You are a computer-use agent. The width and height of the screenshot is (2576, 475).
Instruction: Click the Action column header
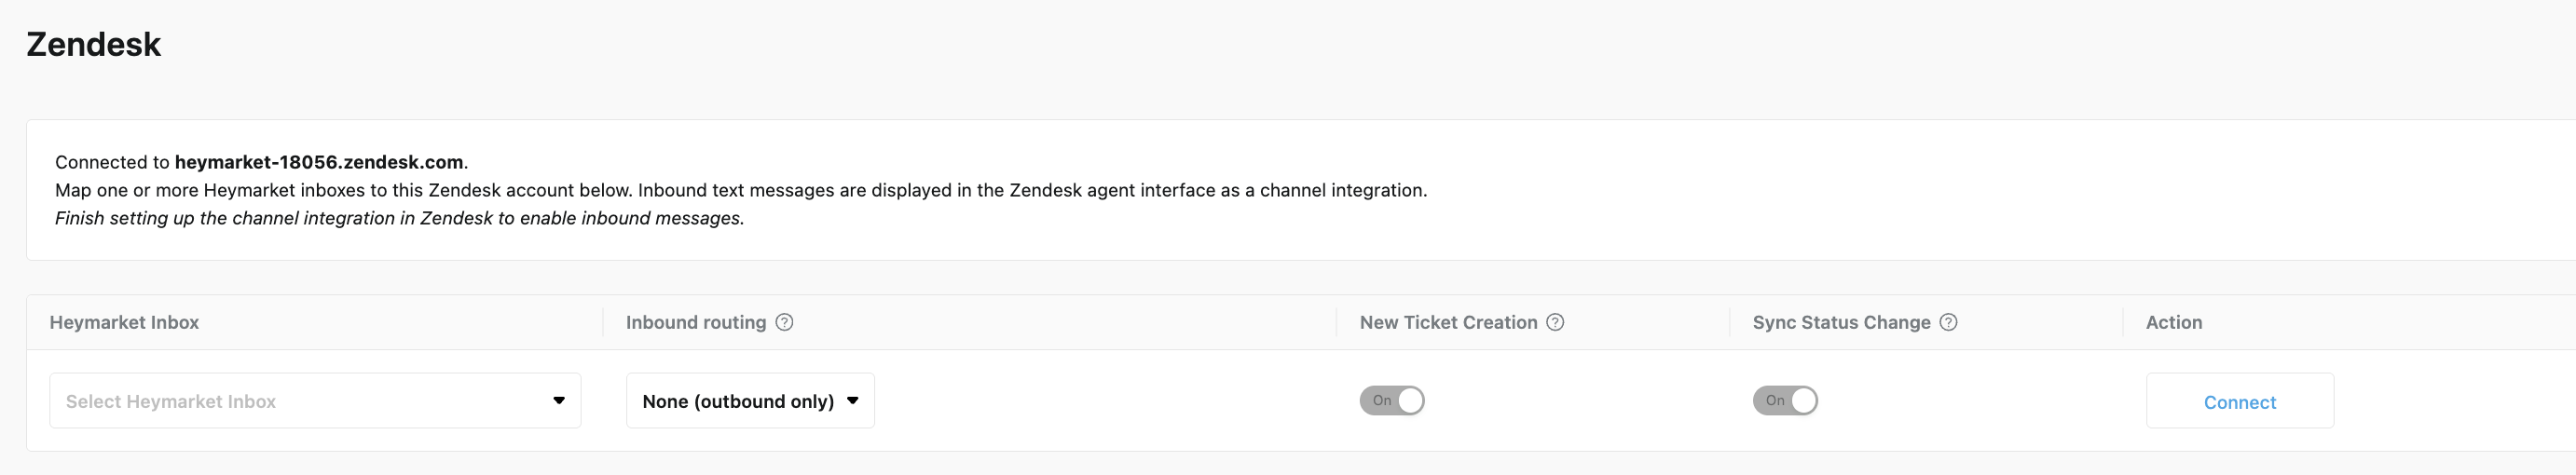pyautogui.click(x=2174, y=322)
